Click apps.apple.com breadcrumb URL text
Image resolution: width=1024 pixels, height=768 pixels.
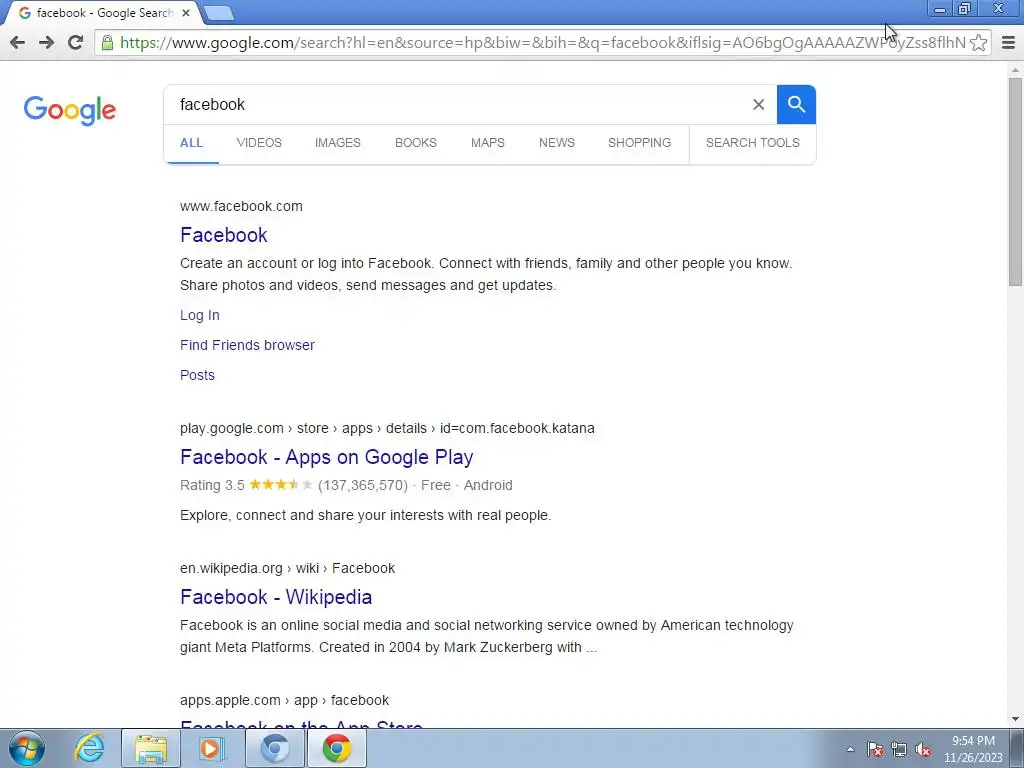tap(285, 700)
